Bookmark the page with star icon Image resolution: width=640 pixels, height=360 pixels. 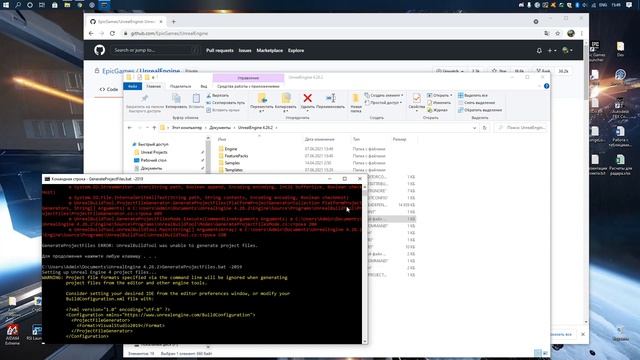558,33
